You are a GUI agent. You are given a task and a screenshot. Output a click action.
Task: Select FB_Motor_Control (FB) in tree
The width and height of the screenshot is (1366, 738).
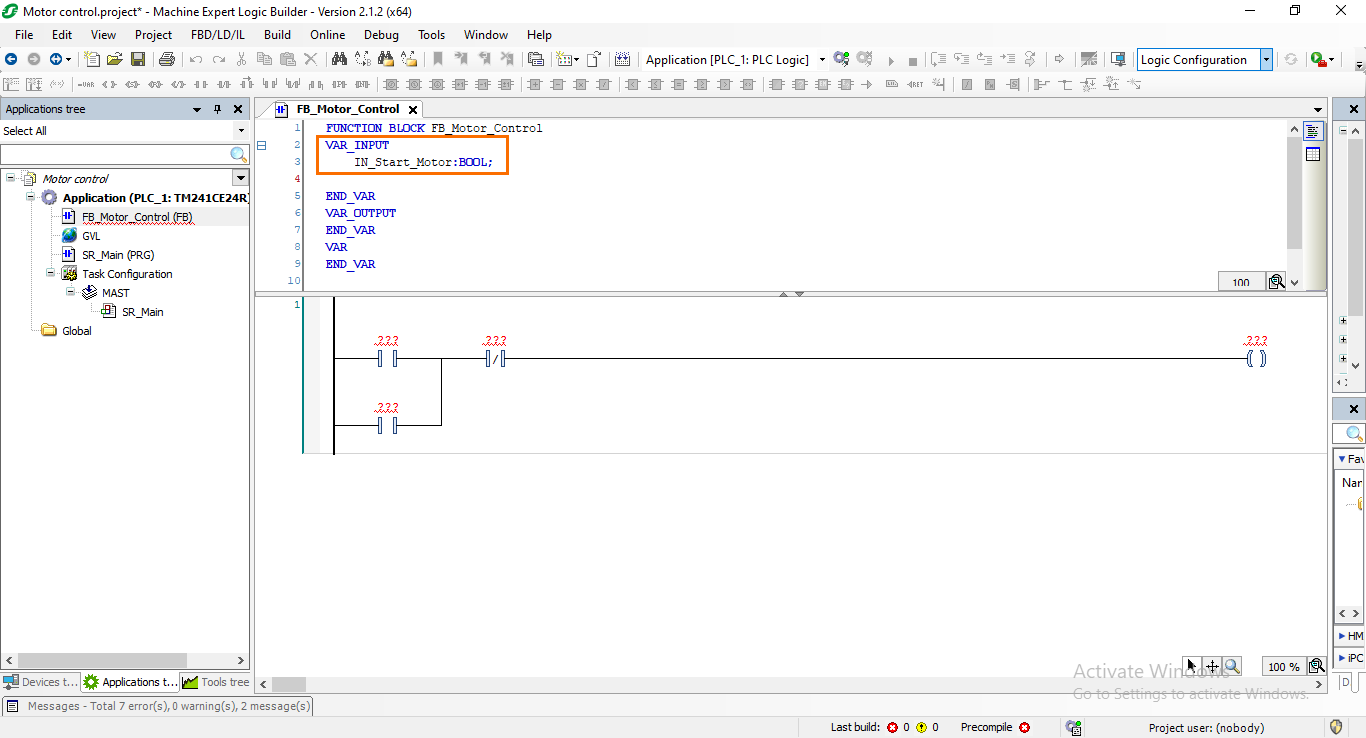pos(137,217)
